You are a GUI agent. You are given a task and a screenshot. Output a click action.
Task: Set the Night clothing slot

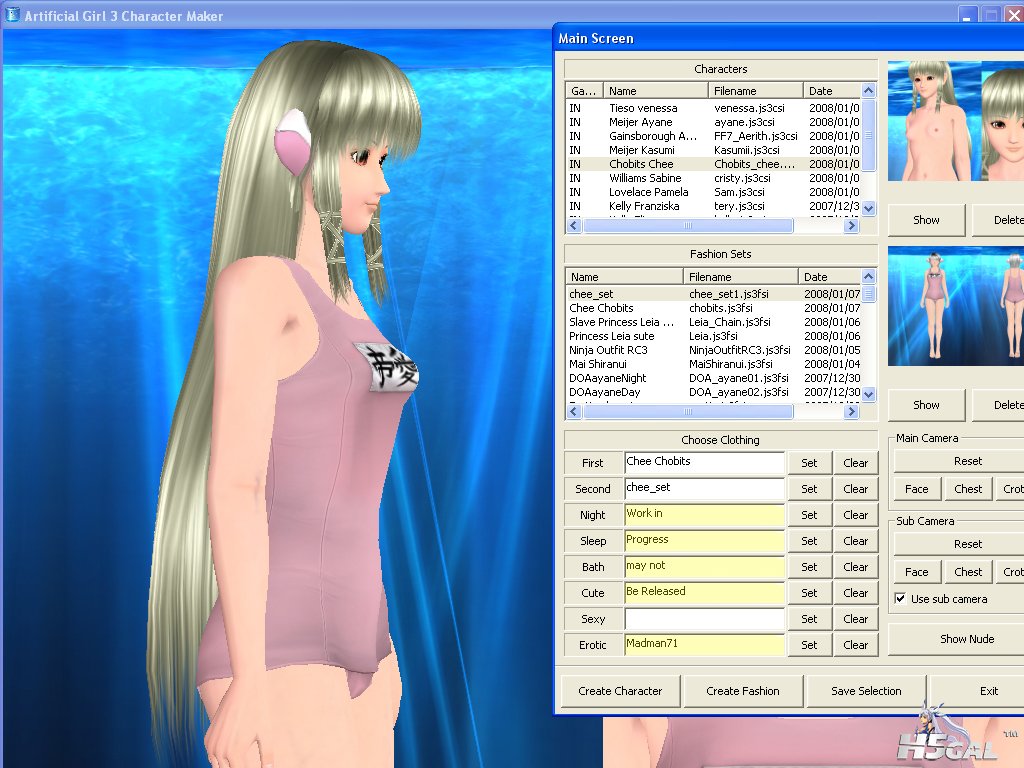(x=809, y=515)
